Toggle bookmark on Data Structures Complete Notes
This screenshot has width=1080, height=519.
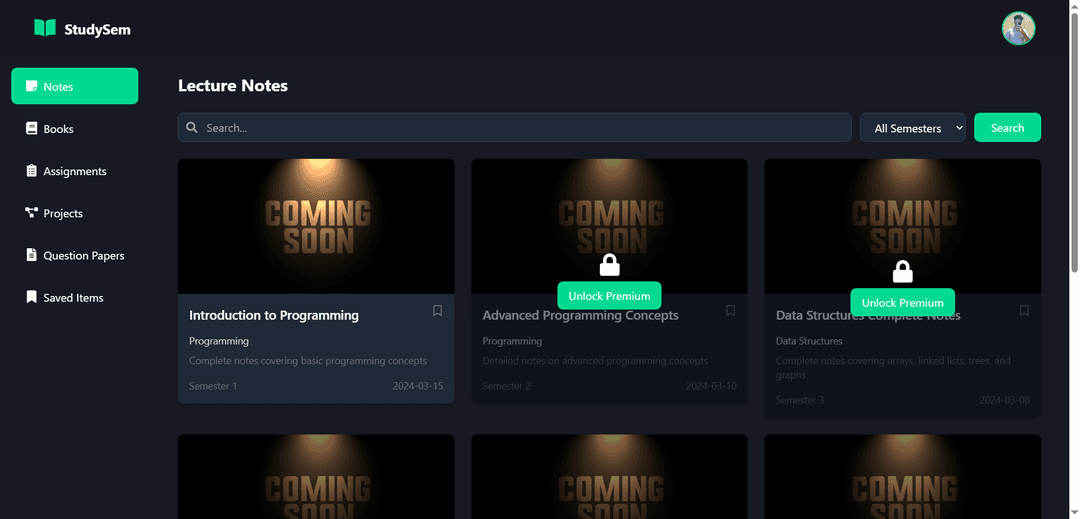tap(1024, 311)
